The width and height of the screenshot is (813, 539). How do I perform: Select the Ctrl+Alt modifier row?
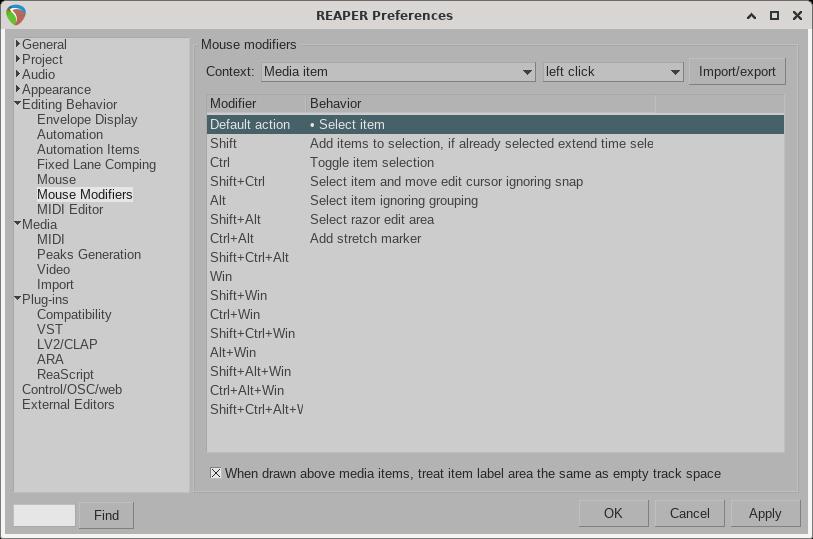click(495, 238)
